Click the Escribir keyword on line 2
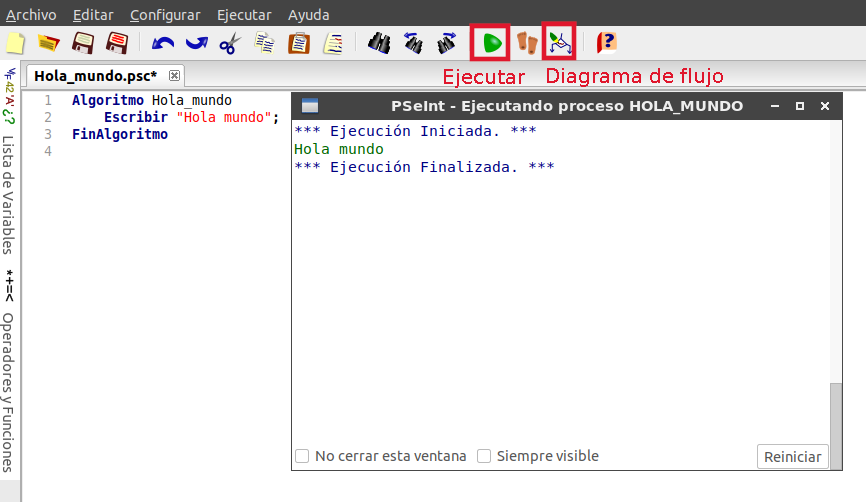This screenshot has height=502, width=866. click(136, 117)
